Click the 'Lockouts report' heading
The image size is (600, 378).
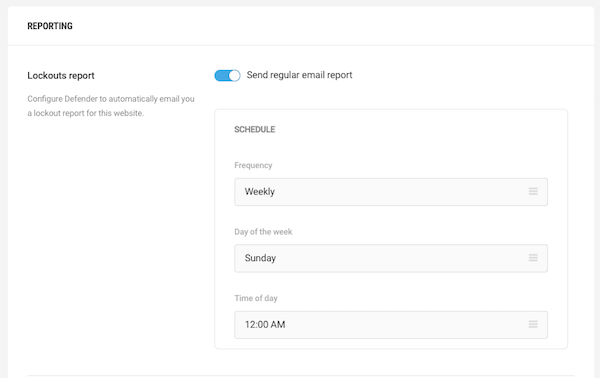(x=61, y=75)
